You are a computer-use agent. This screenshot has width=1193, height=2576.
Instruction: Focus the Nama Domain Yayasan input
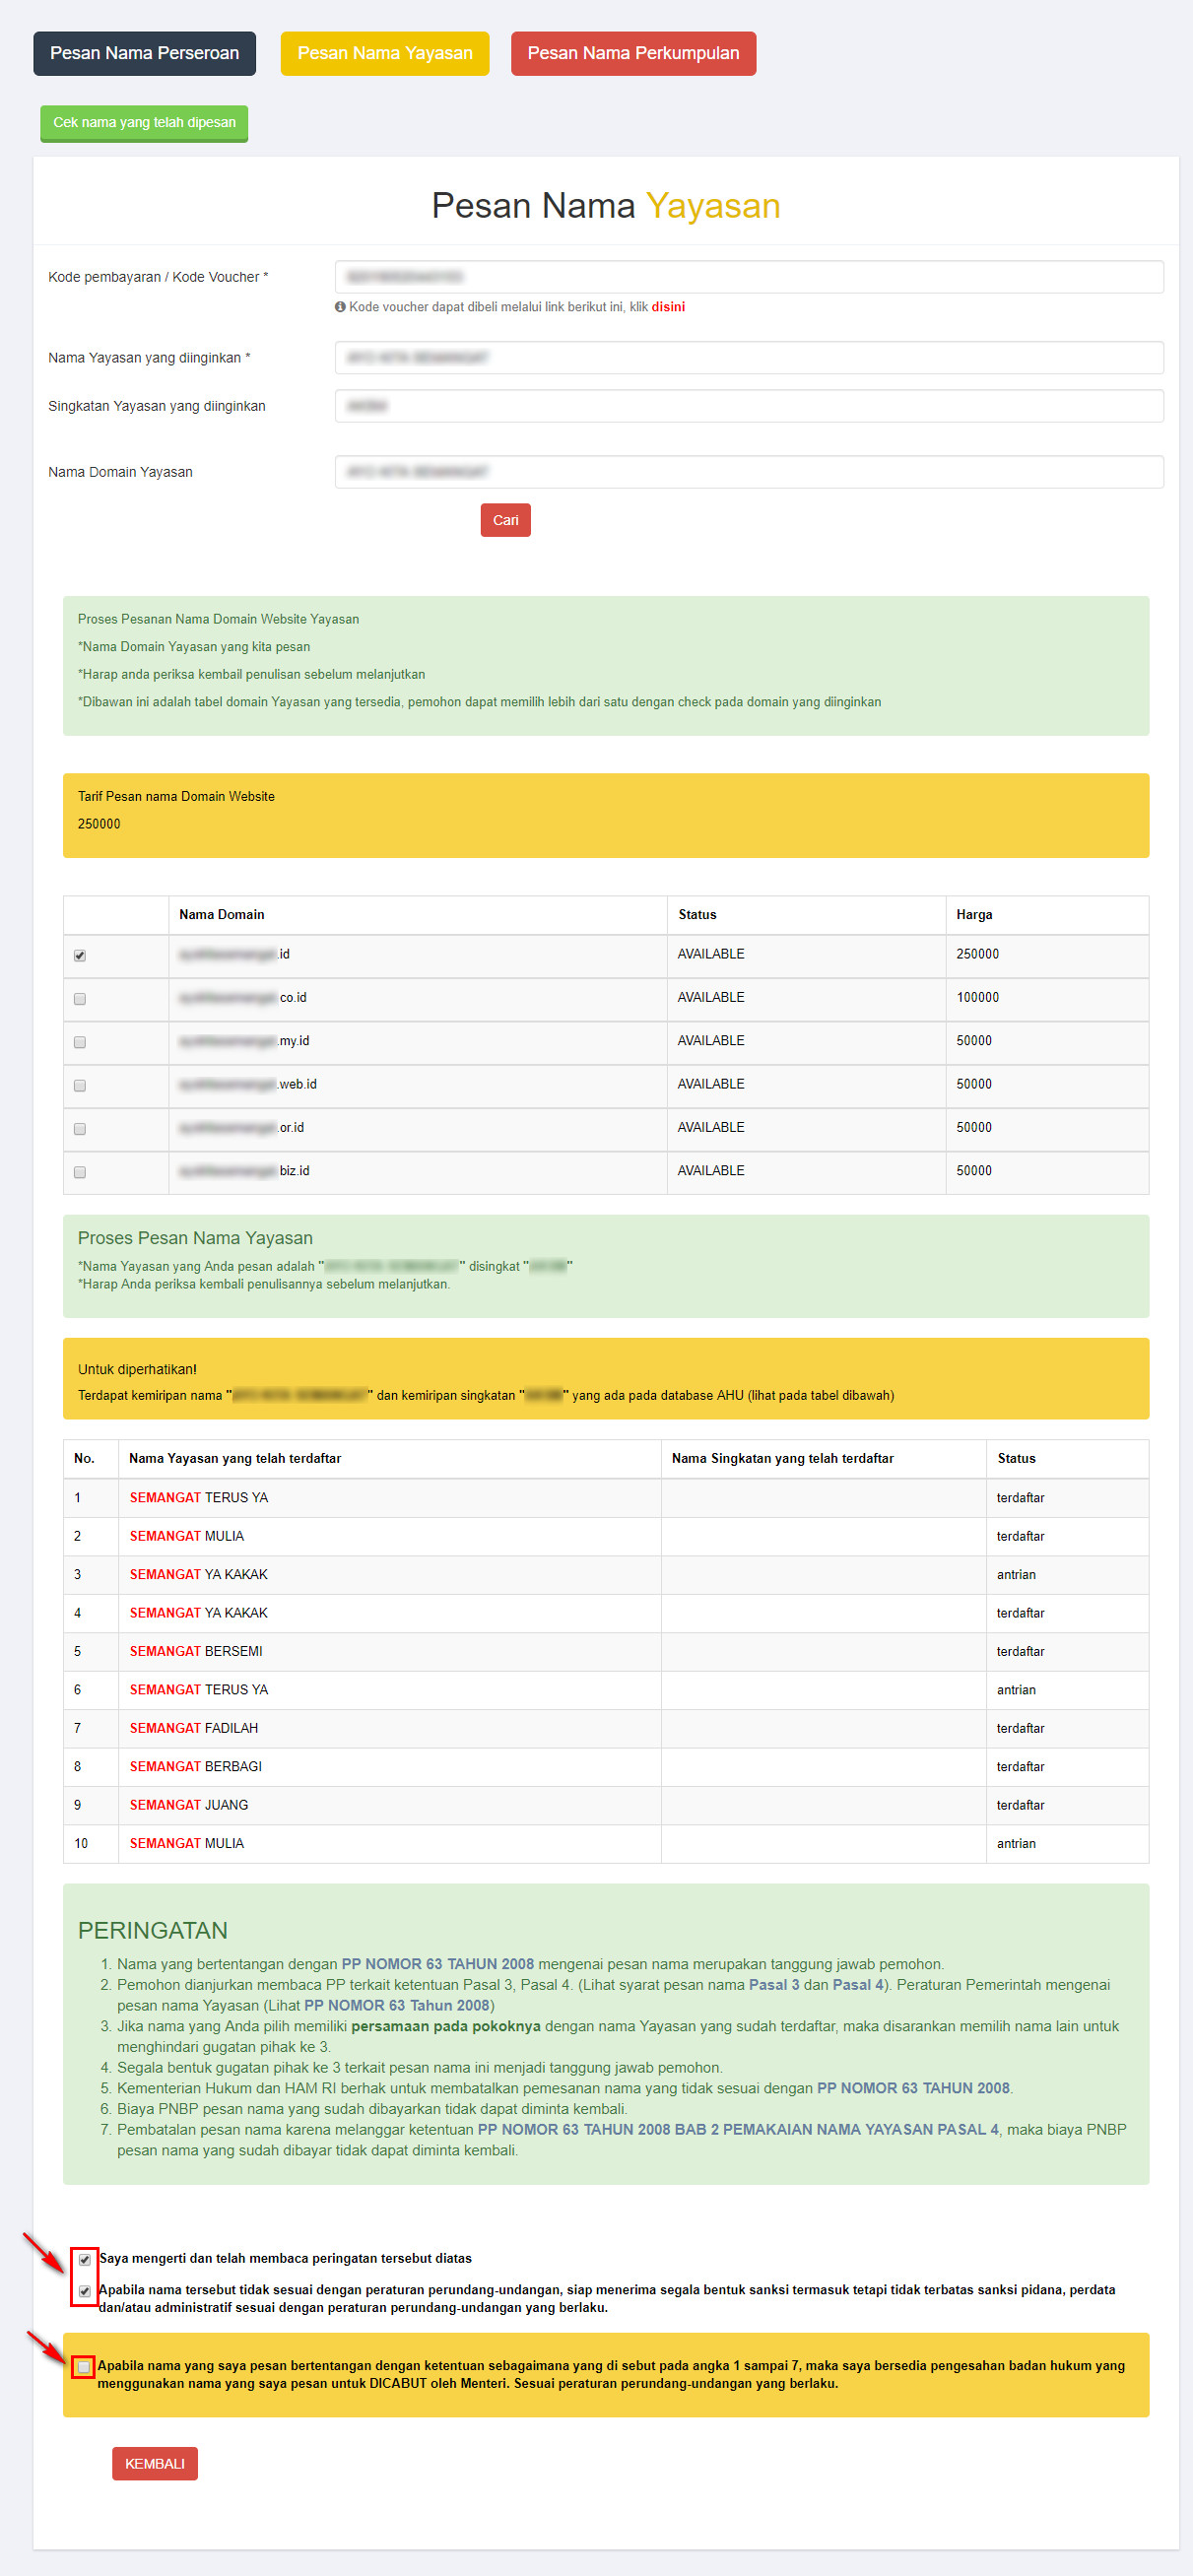[x=749, y=472]
